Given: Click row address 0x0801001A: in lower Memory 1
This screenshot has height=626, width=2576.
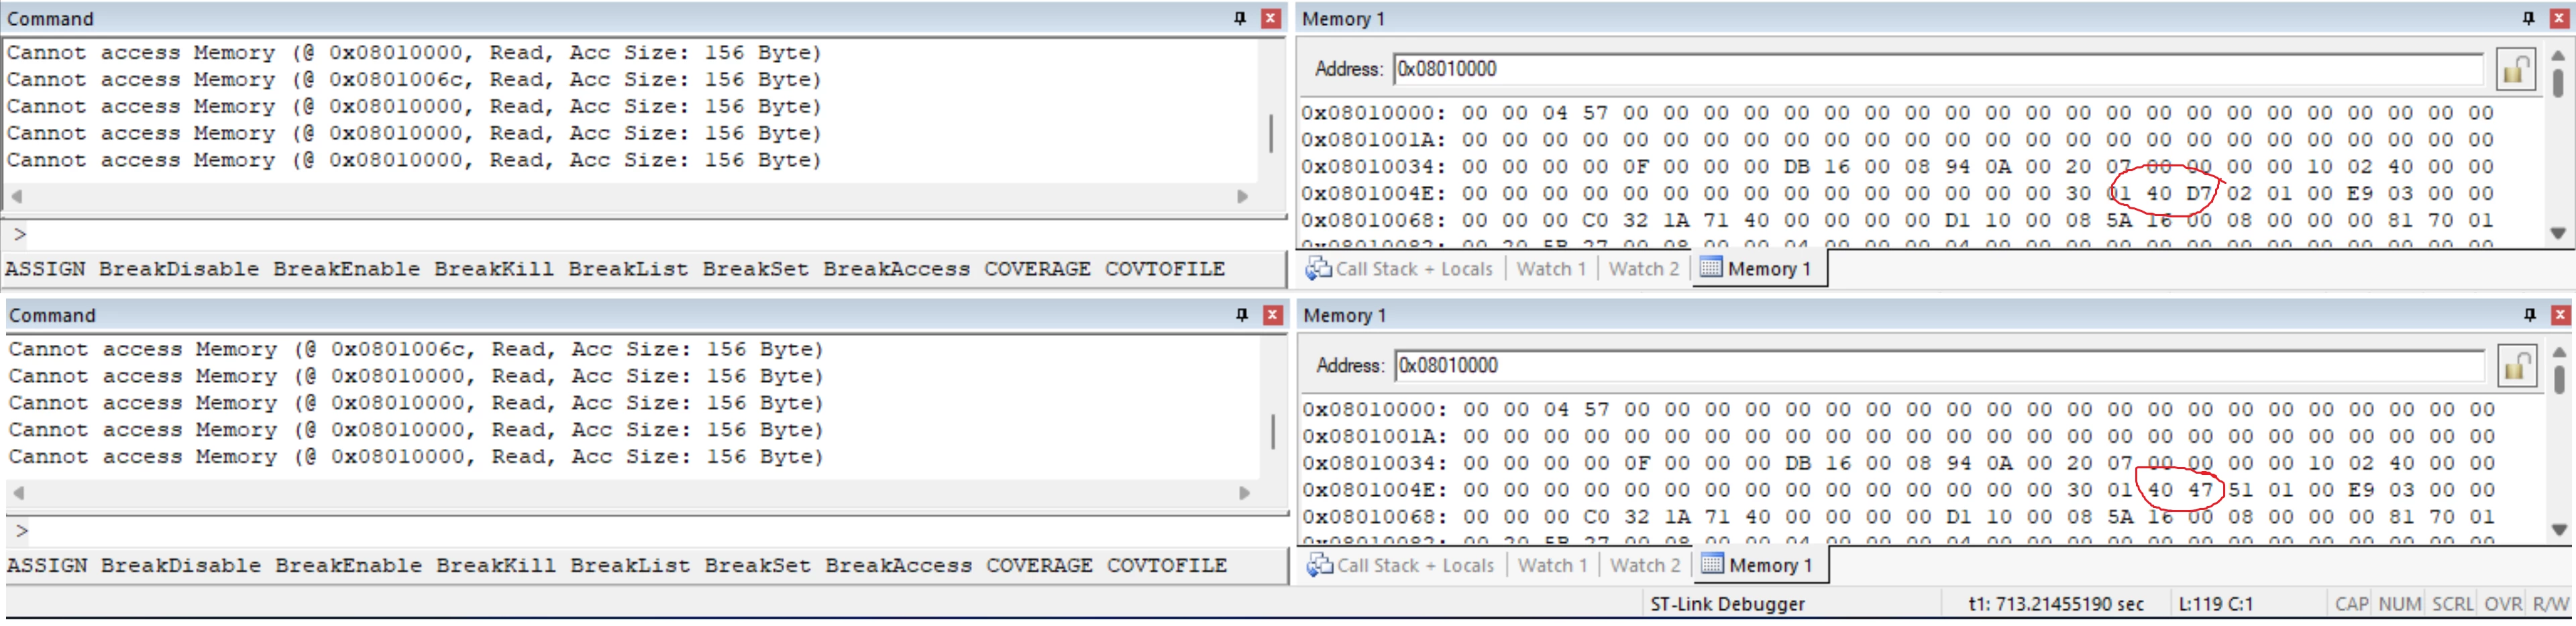Looking at the screenshot, I should point(1376,437).
